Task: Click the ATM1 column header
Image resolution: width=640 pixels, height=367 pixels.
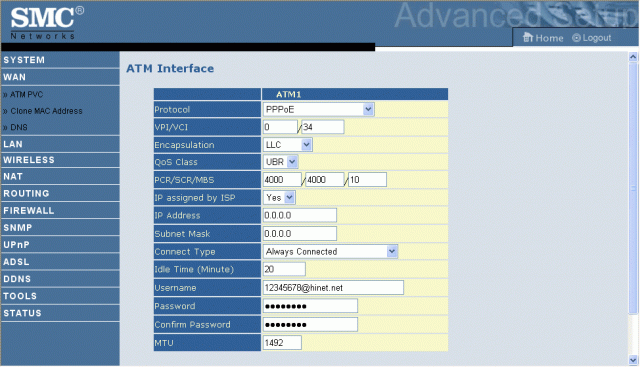Action: [355, 94]
